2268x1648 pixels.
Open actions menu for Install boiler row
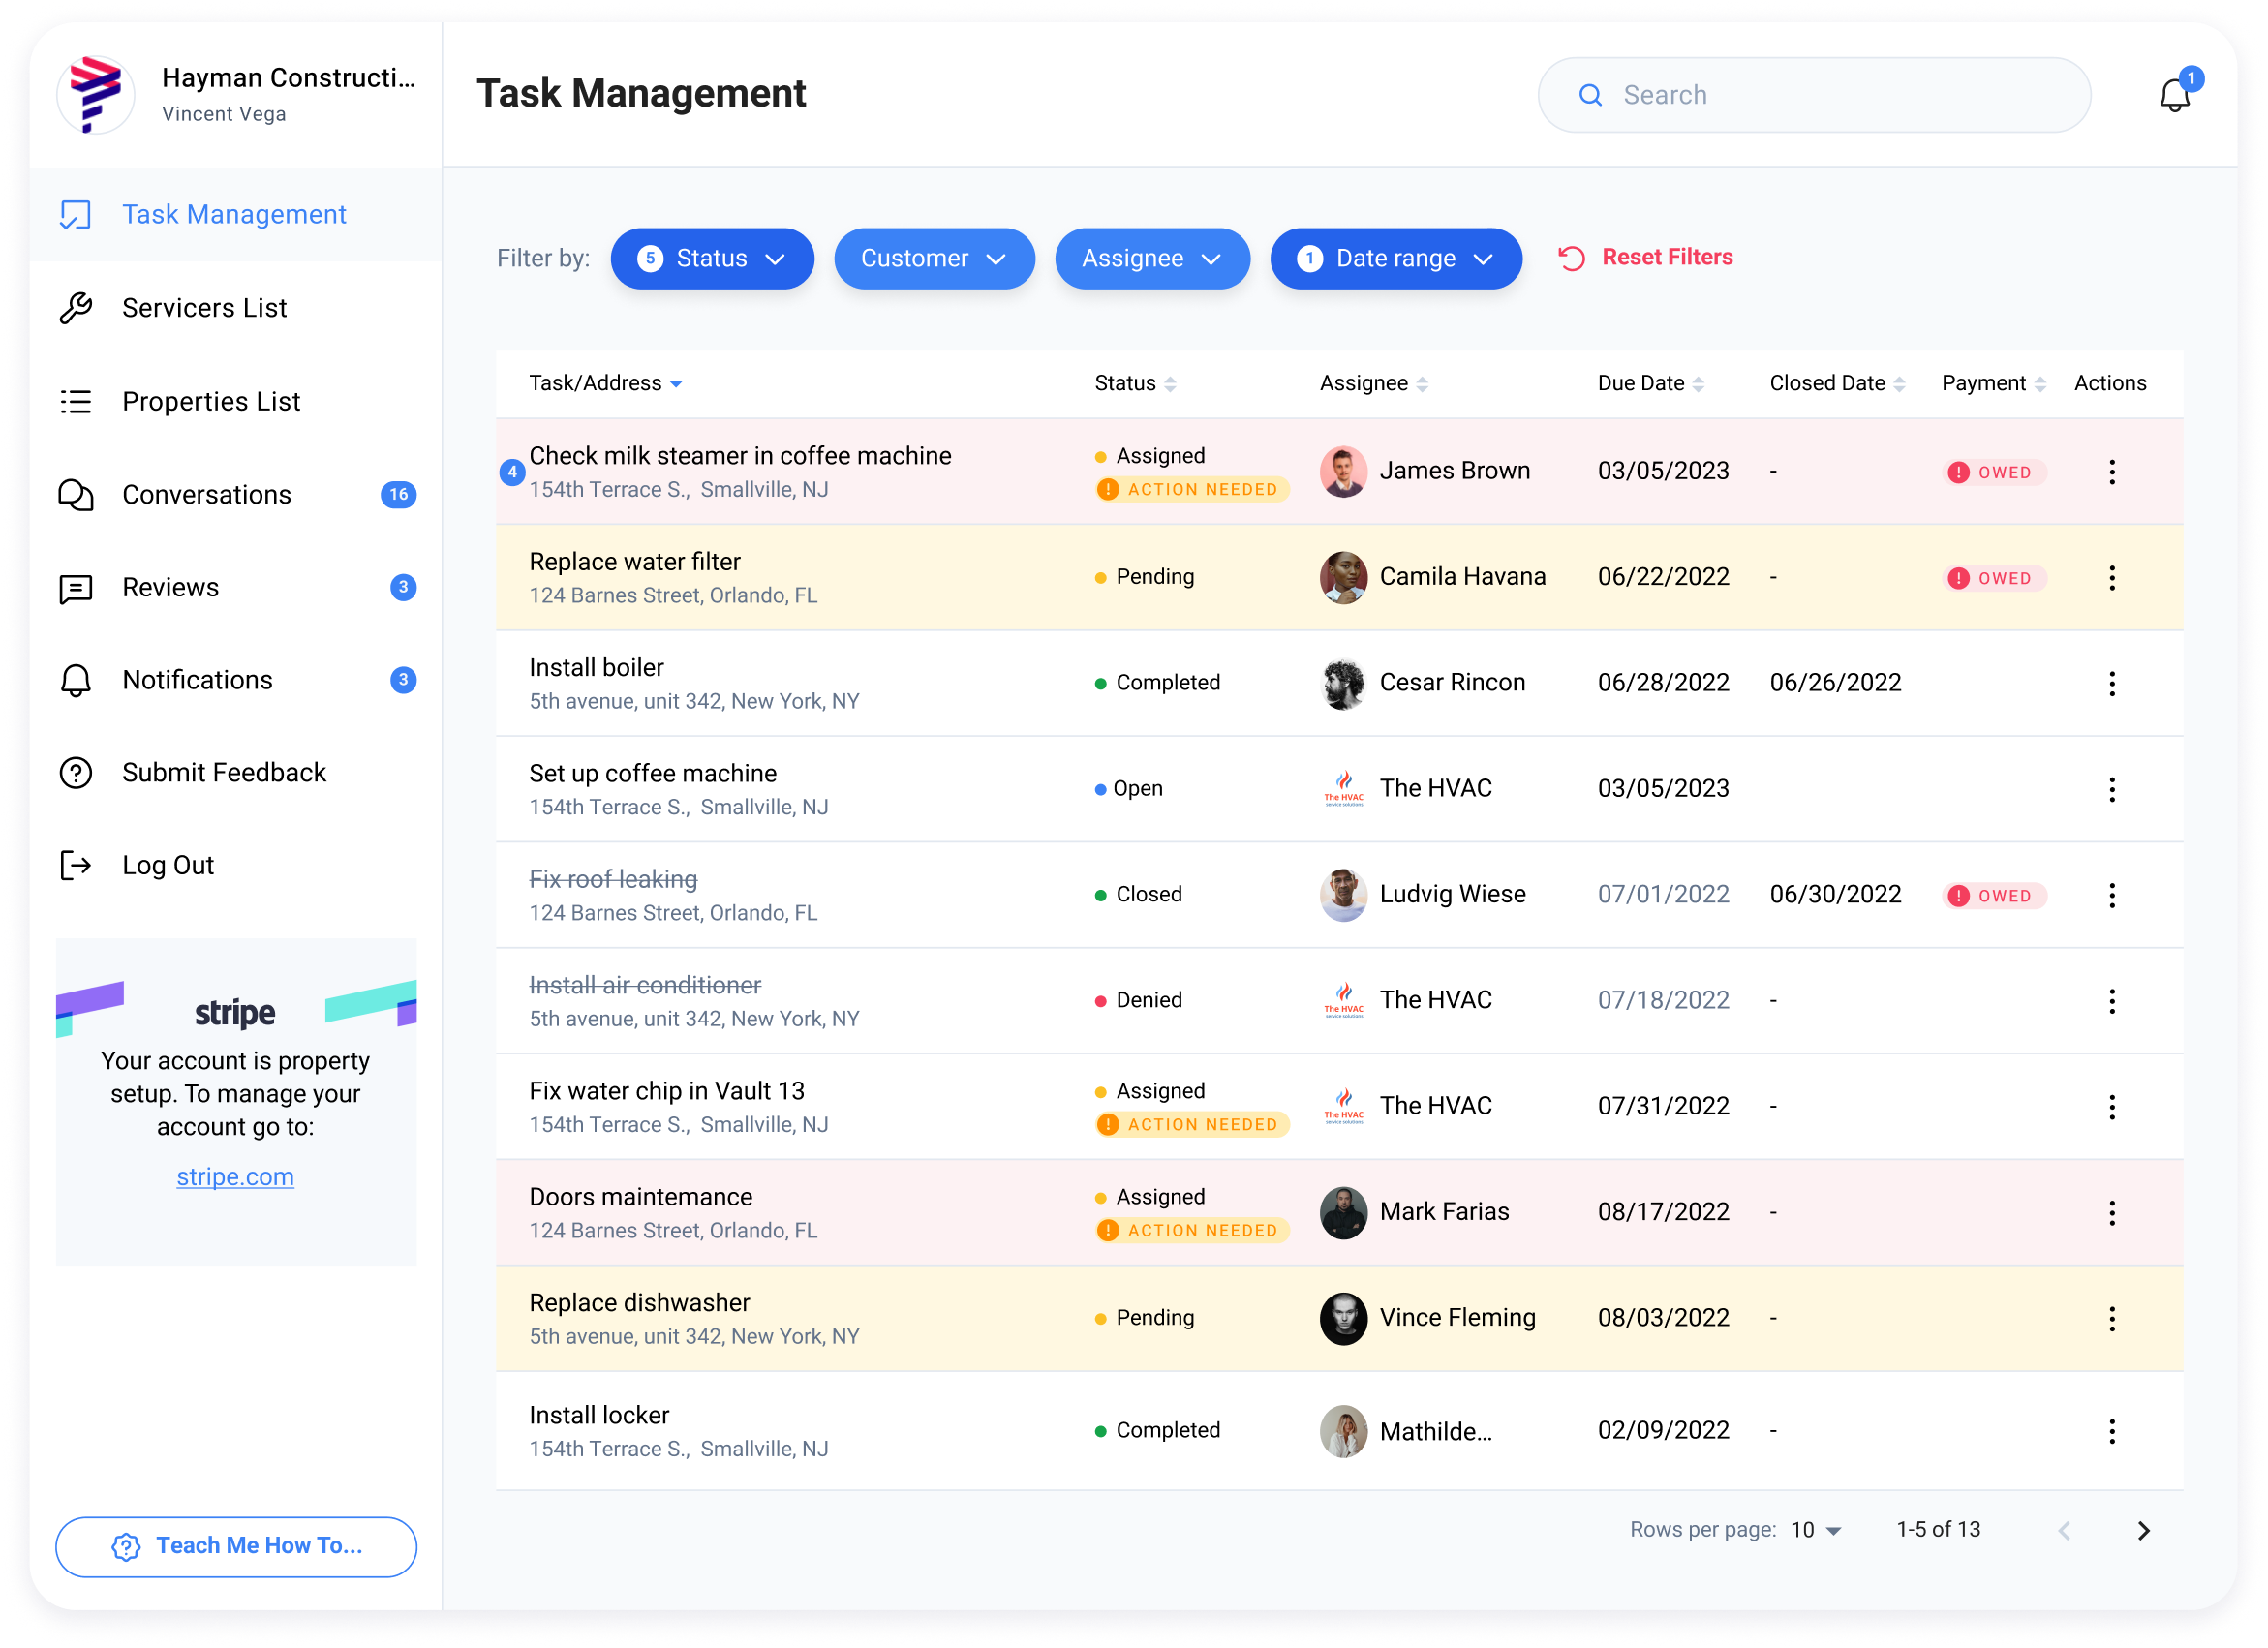pyautogui.click(x=2111, y=684)
